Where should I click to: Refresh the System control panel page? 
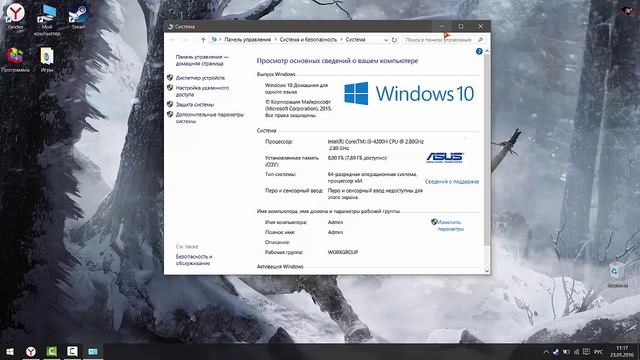(394, 40)
